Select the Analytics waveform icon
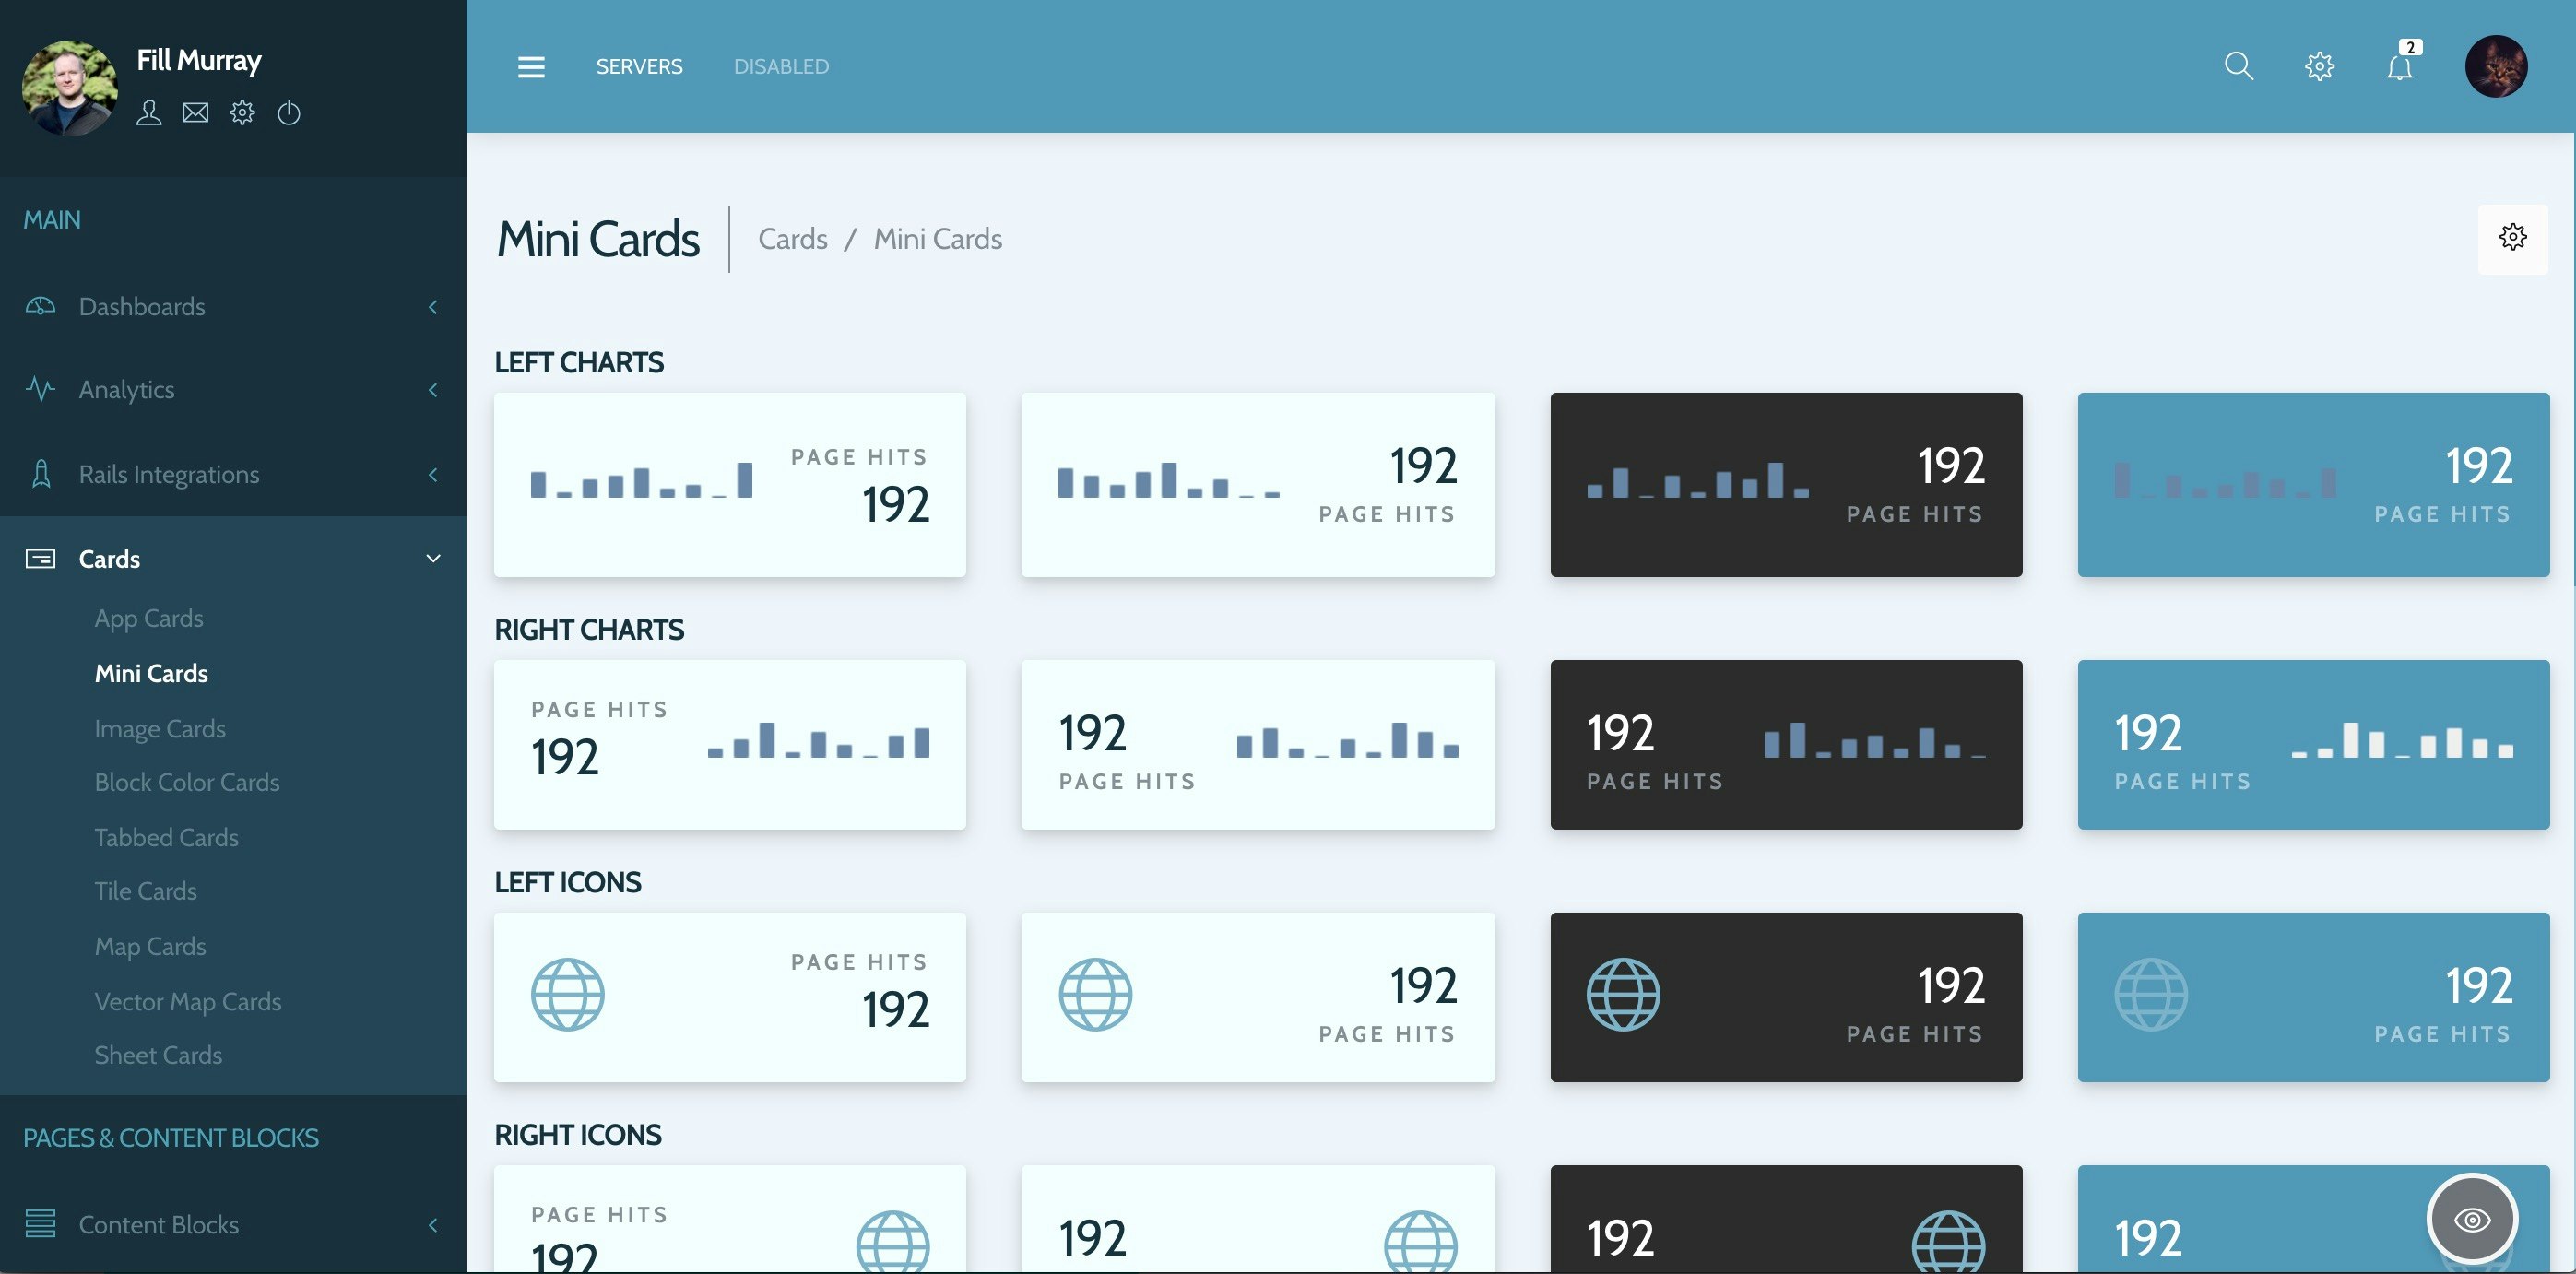The height and width of the screenshot is (1274, 2576). pos(40,389)
